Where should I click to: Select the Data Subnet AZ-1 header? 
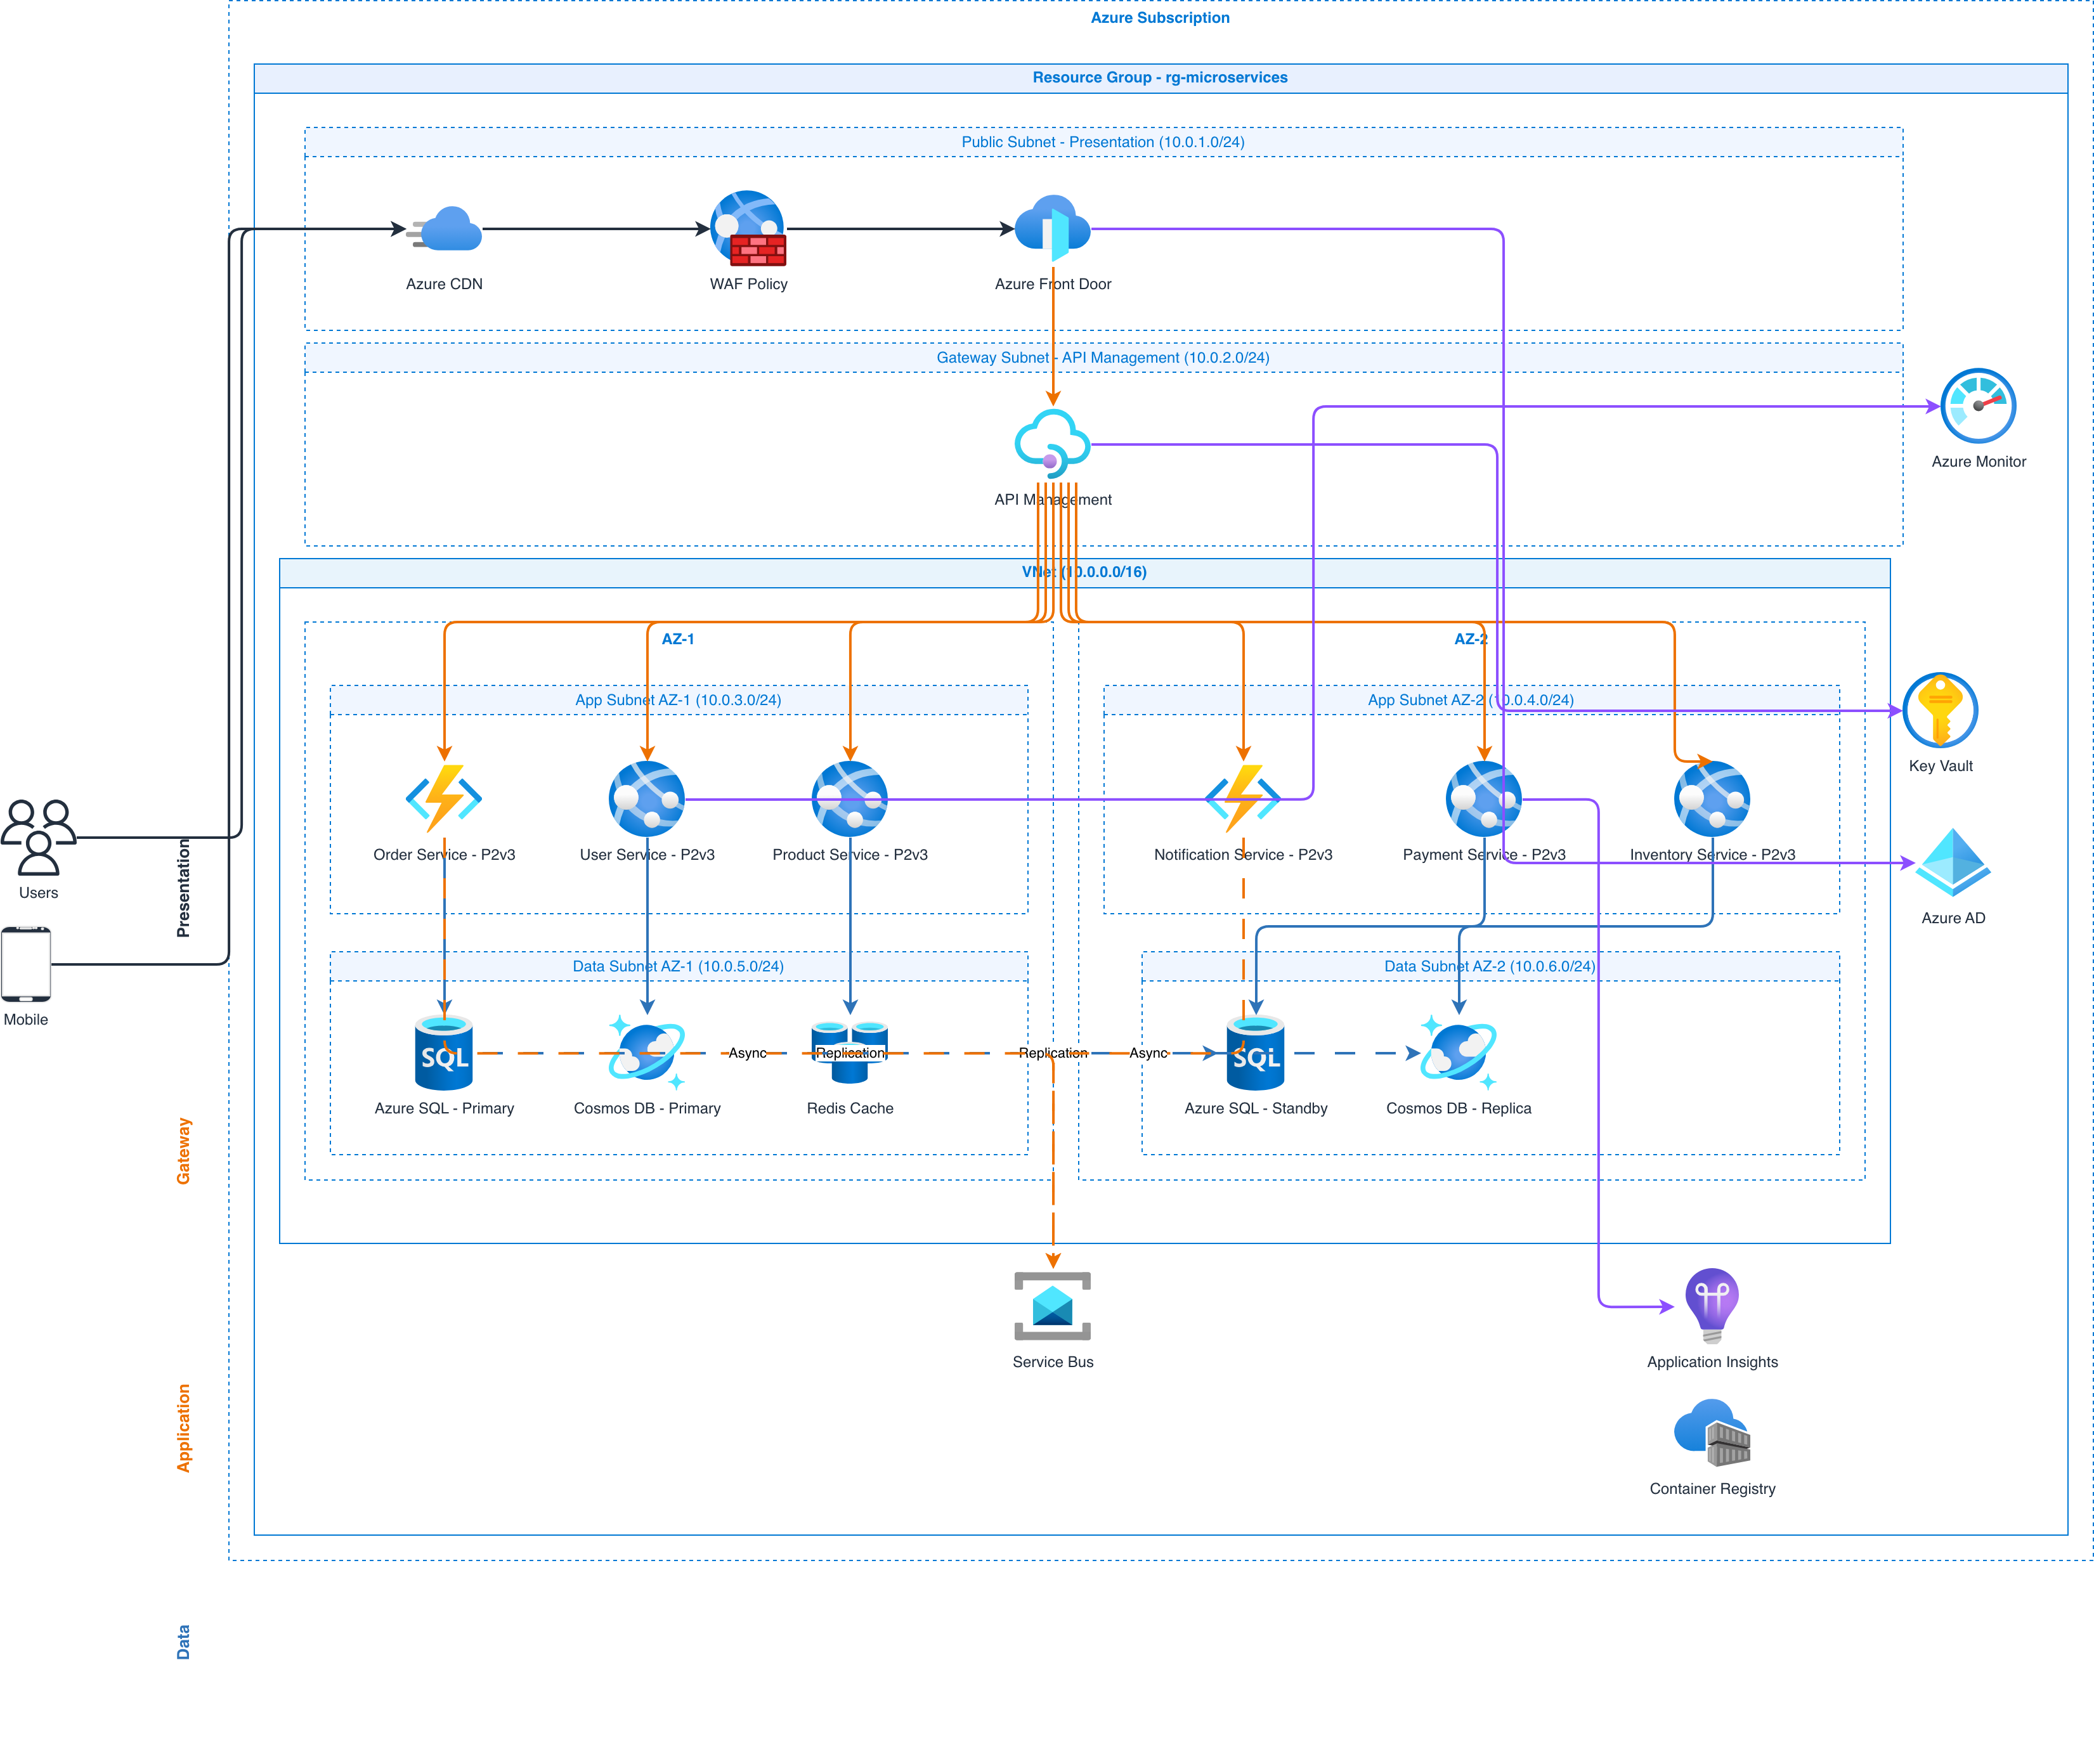678,966
